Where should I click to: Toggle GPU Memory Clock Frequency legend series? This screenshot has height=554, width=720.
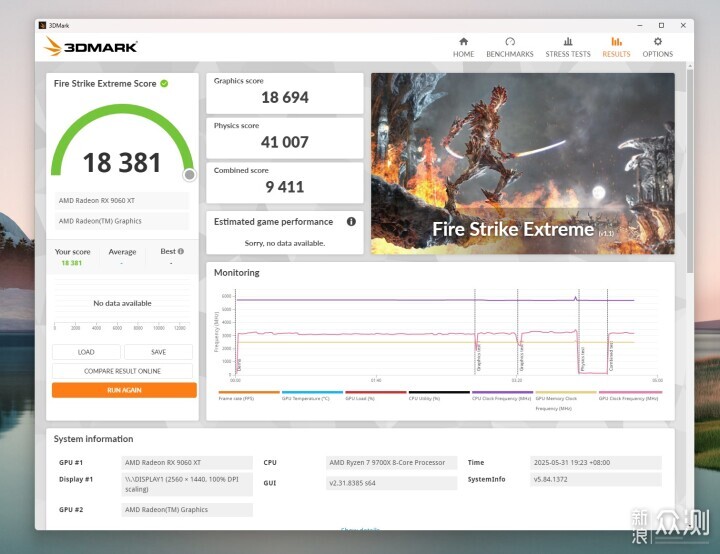click(x=566, y=401)
